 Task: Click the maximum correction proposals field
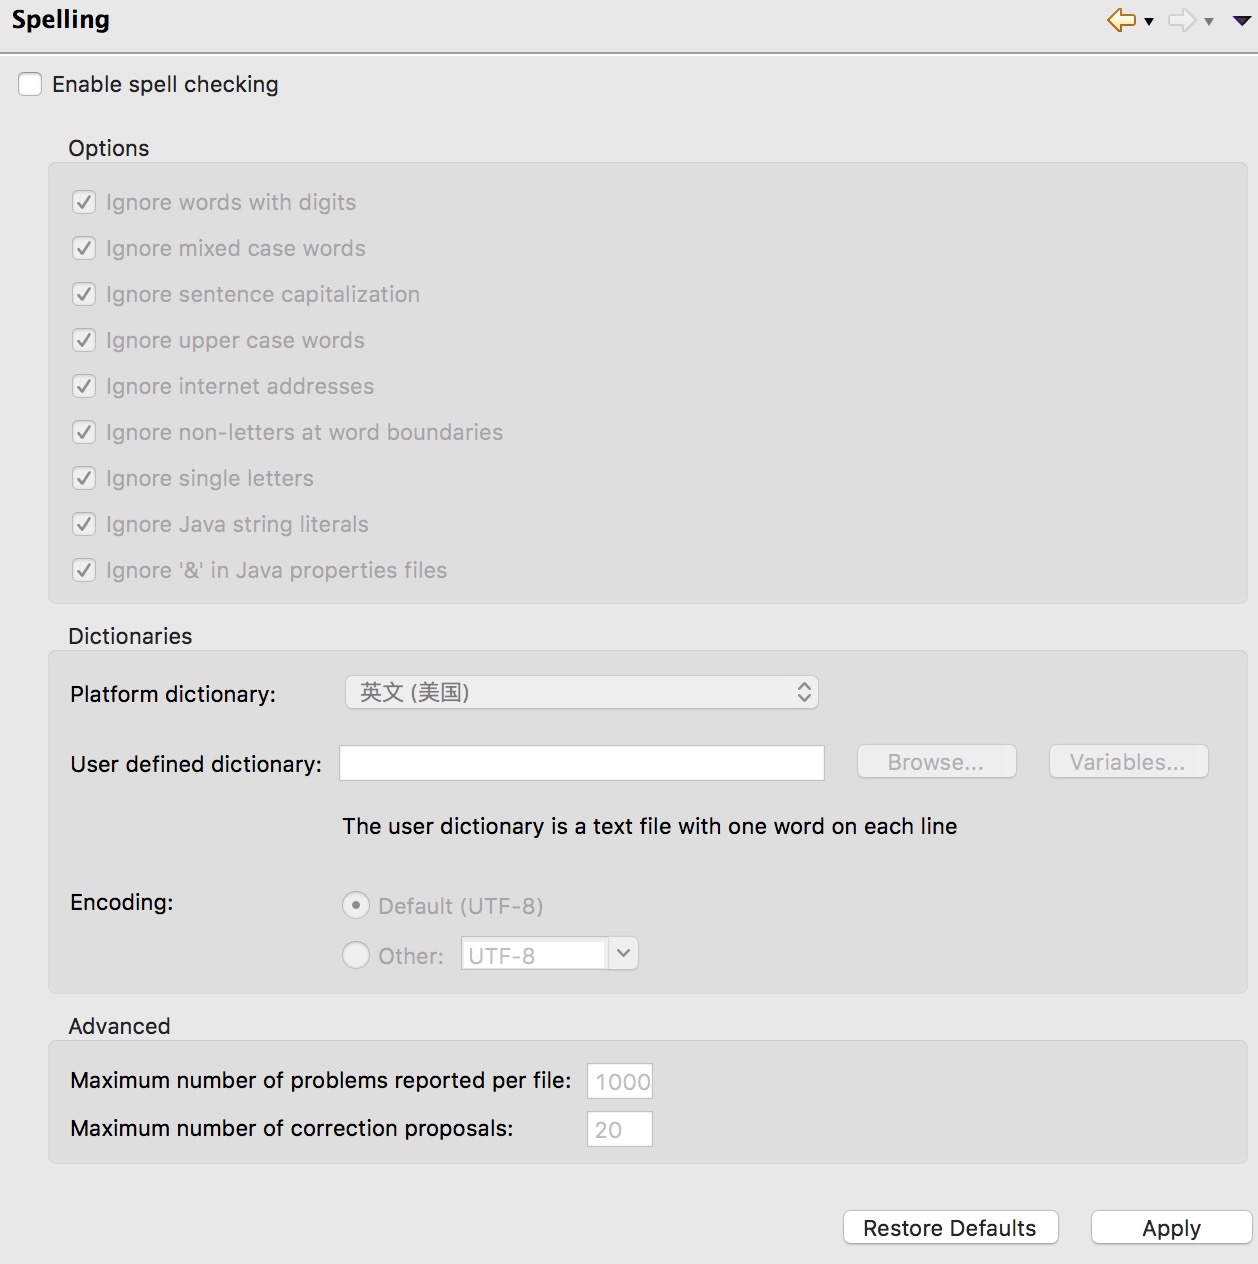(620, 1129)
